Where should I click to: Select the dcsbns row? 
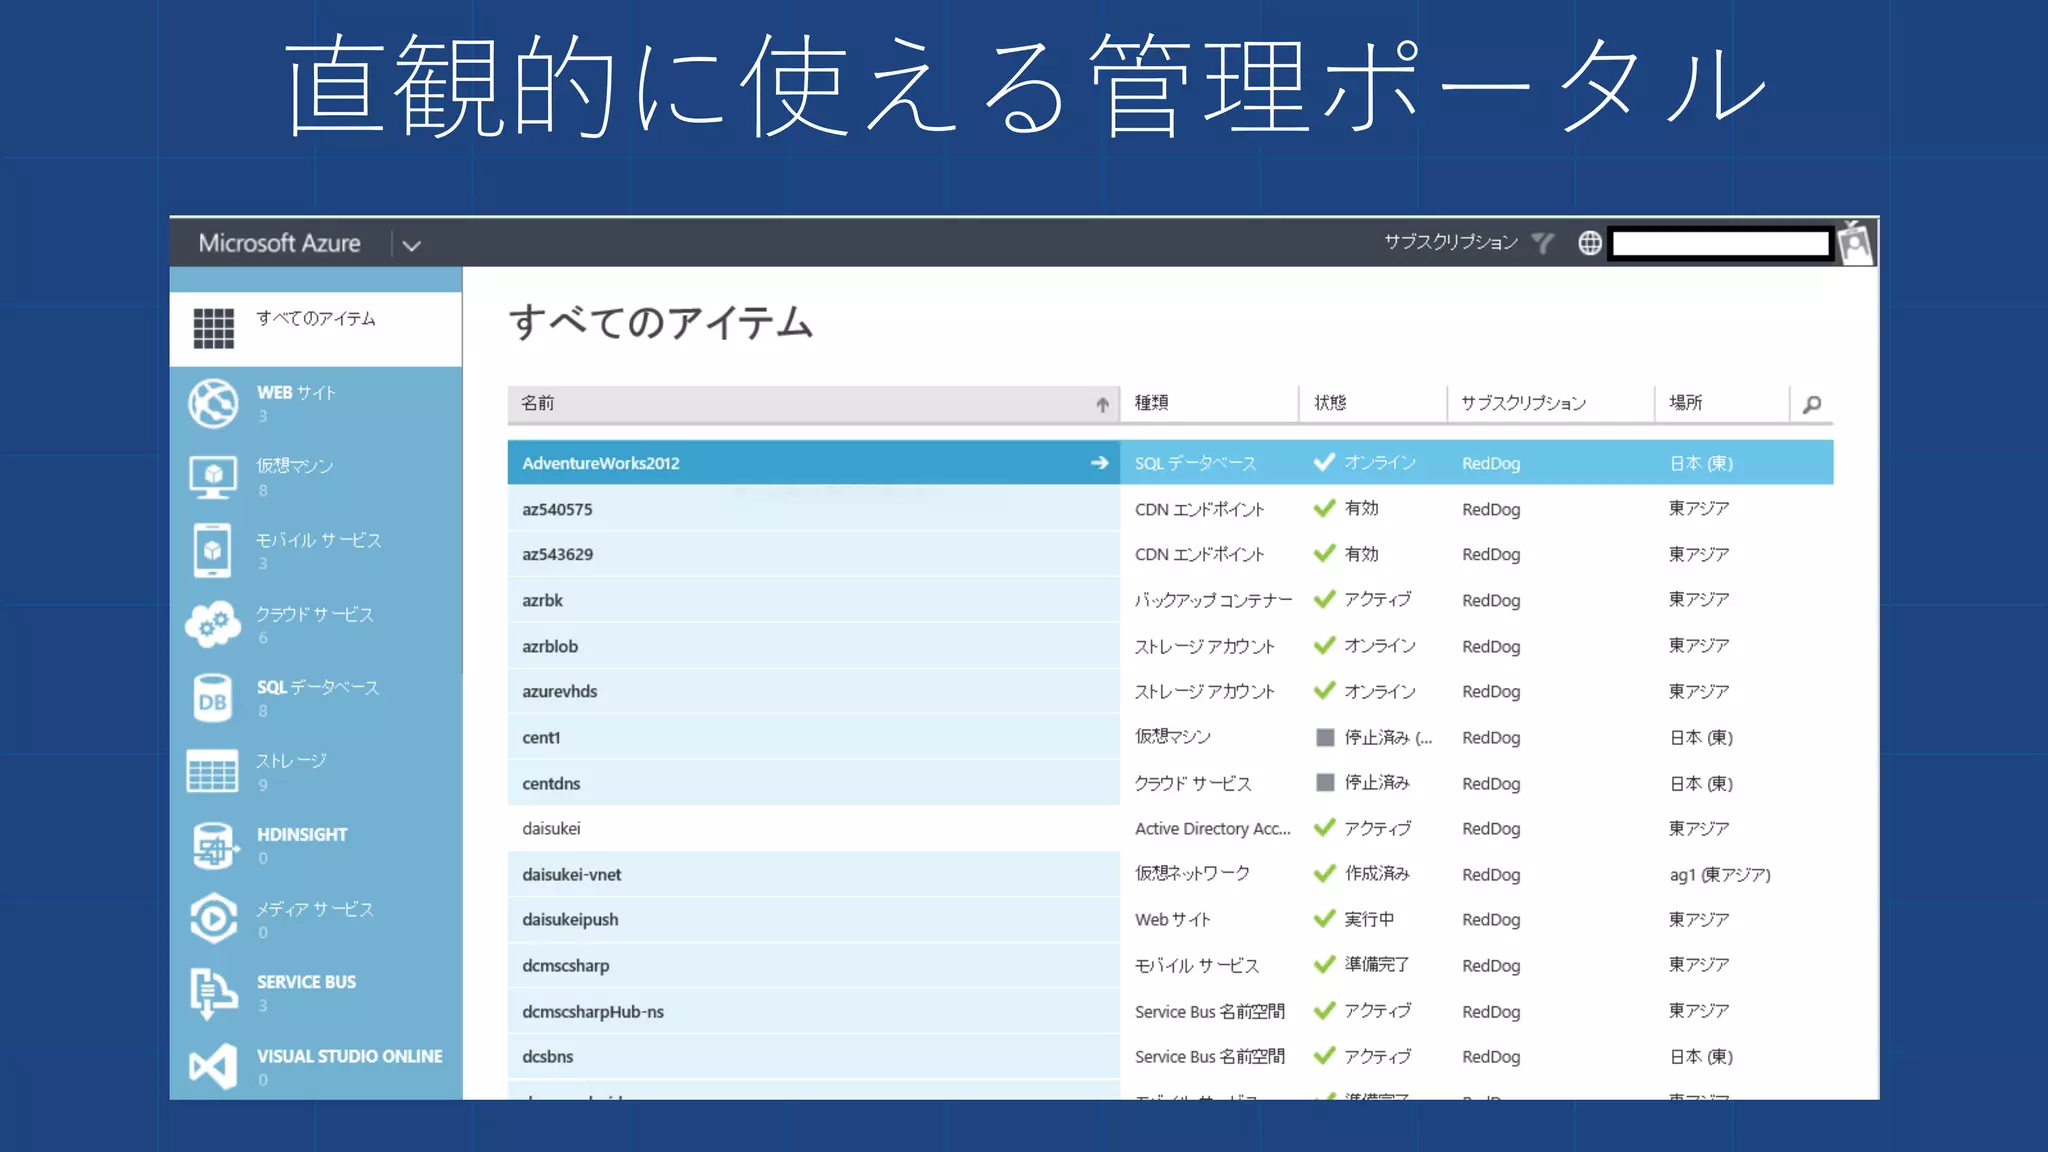point(1170,1056)
